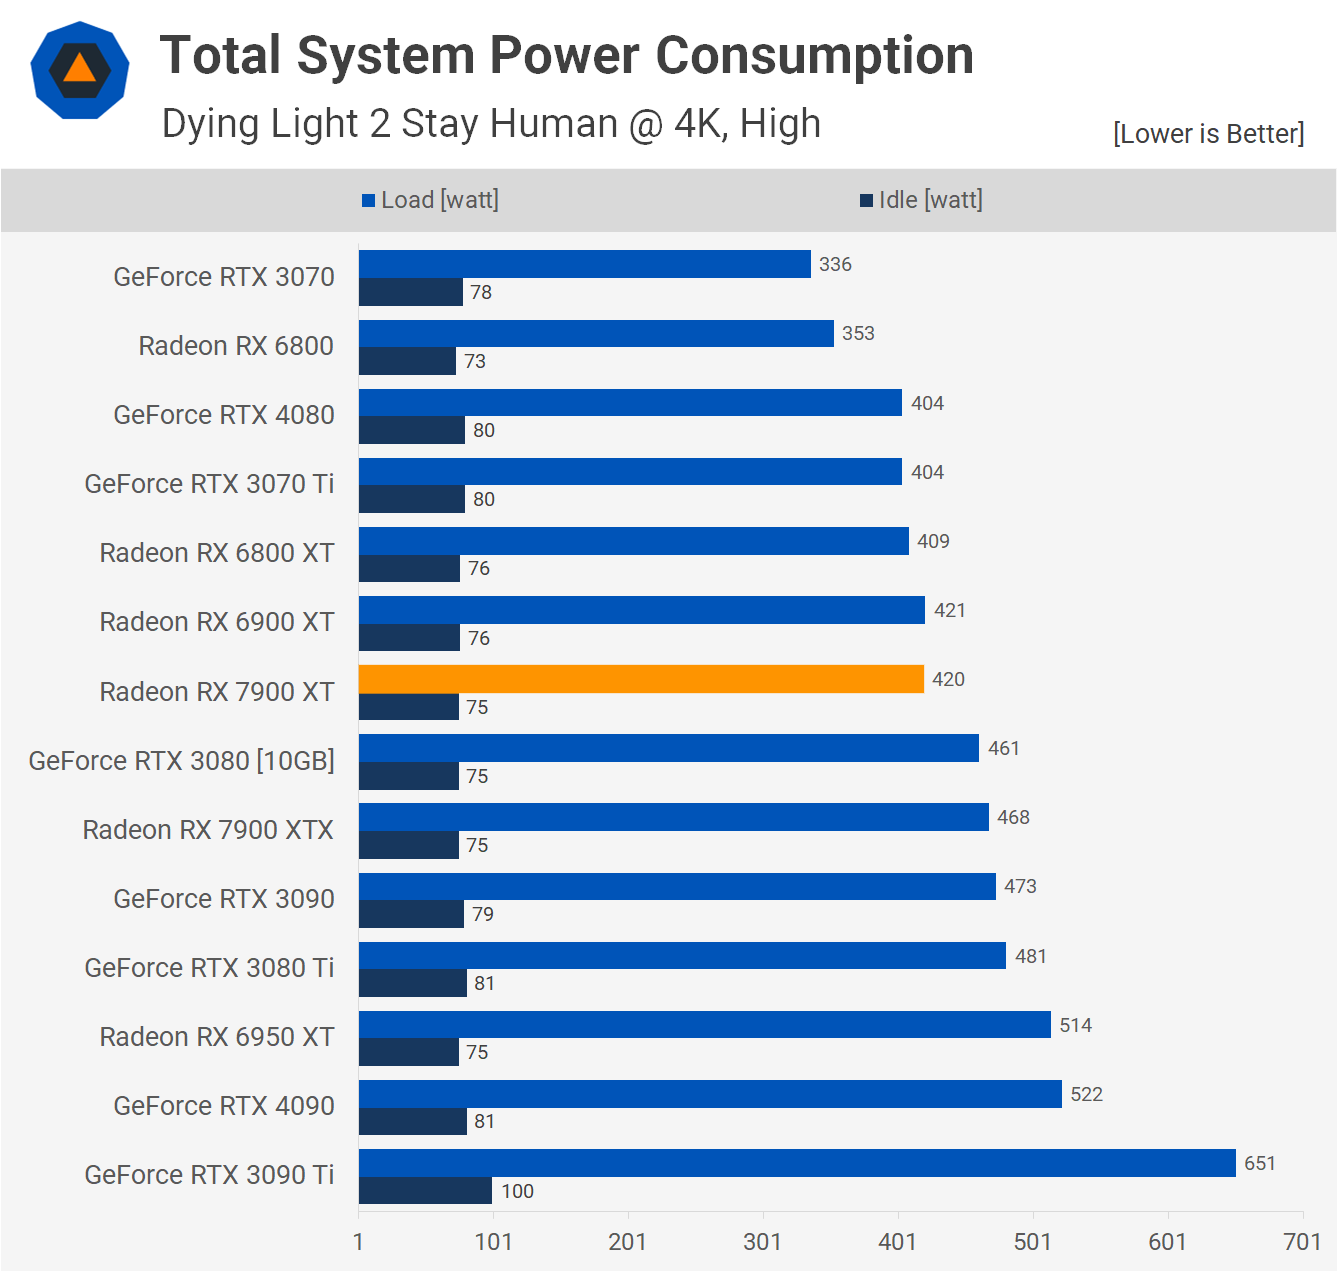
Task: Click the orange Radeon RX 7900 XT load bar
Action: coord(641,679)
